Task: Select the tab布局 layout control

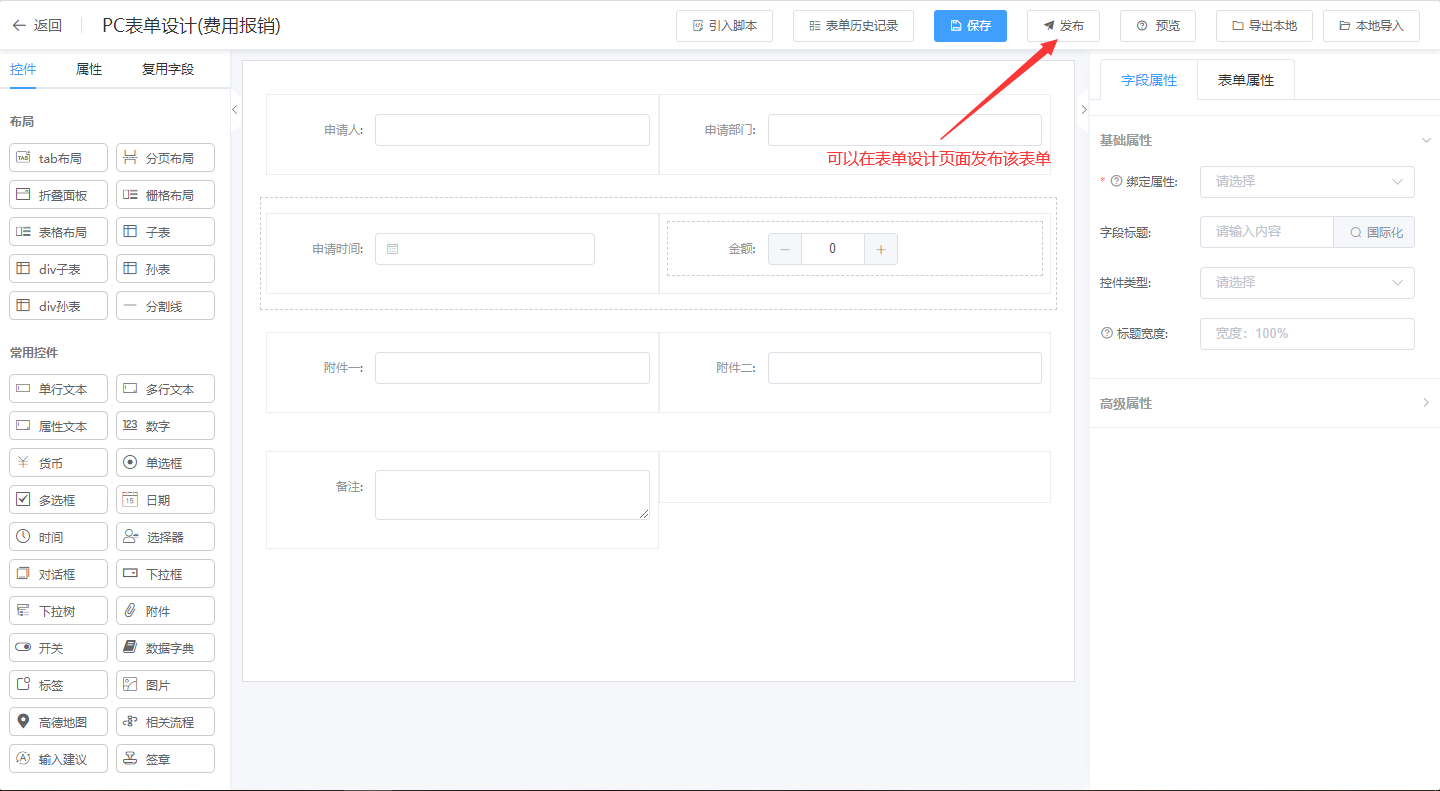Action: (x=58, y=158)
